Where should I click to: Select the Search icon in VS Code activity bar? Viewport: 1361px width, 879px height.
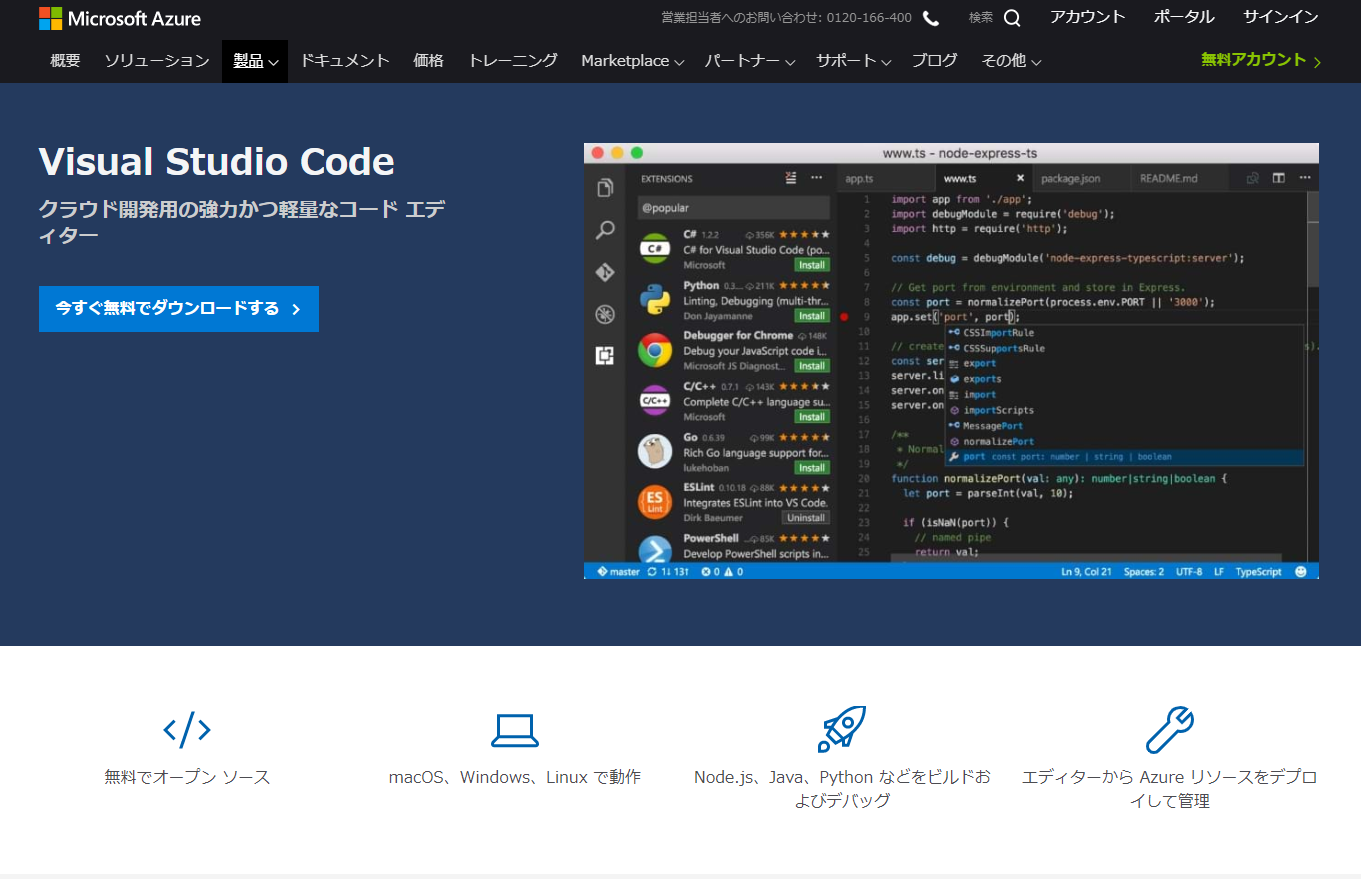coord(605,230)
